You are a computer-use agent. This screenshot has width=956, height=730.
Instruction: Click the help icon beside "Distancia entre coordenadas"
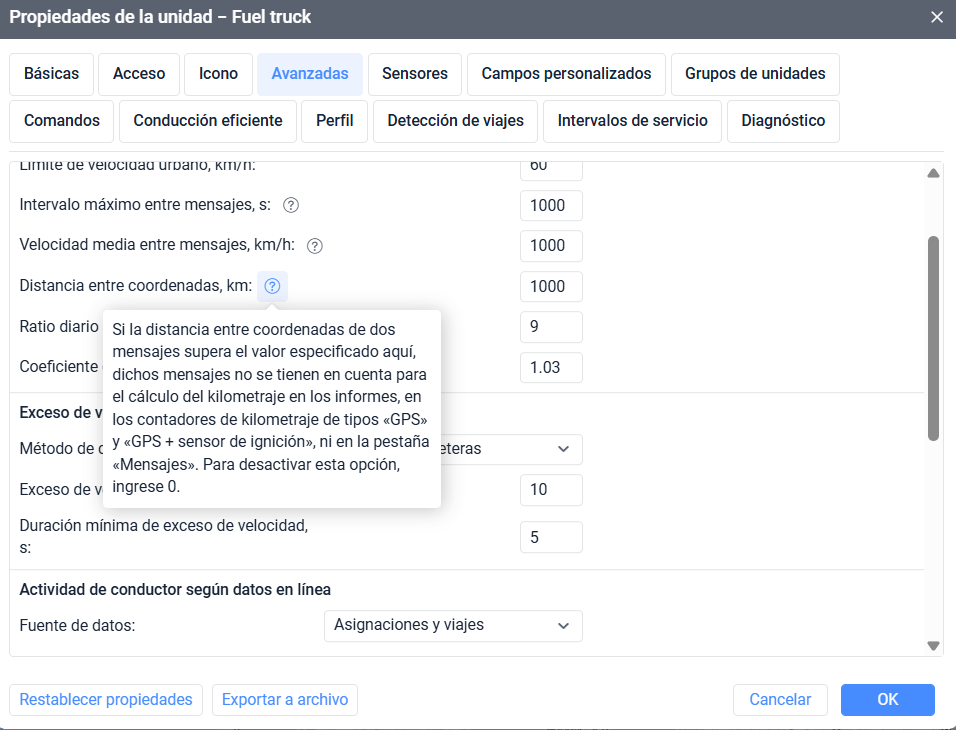pyautogui.click(x=272, y=286)
